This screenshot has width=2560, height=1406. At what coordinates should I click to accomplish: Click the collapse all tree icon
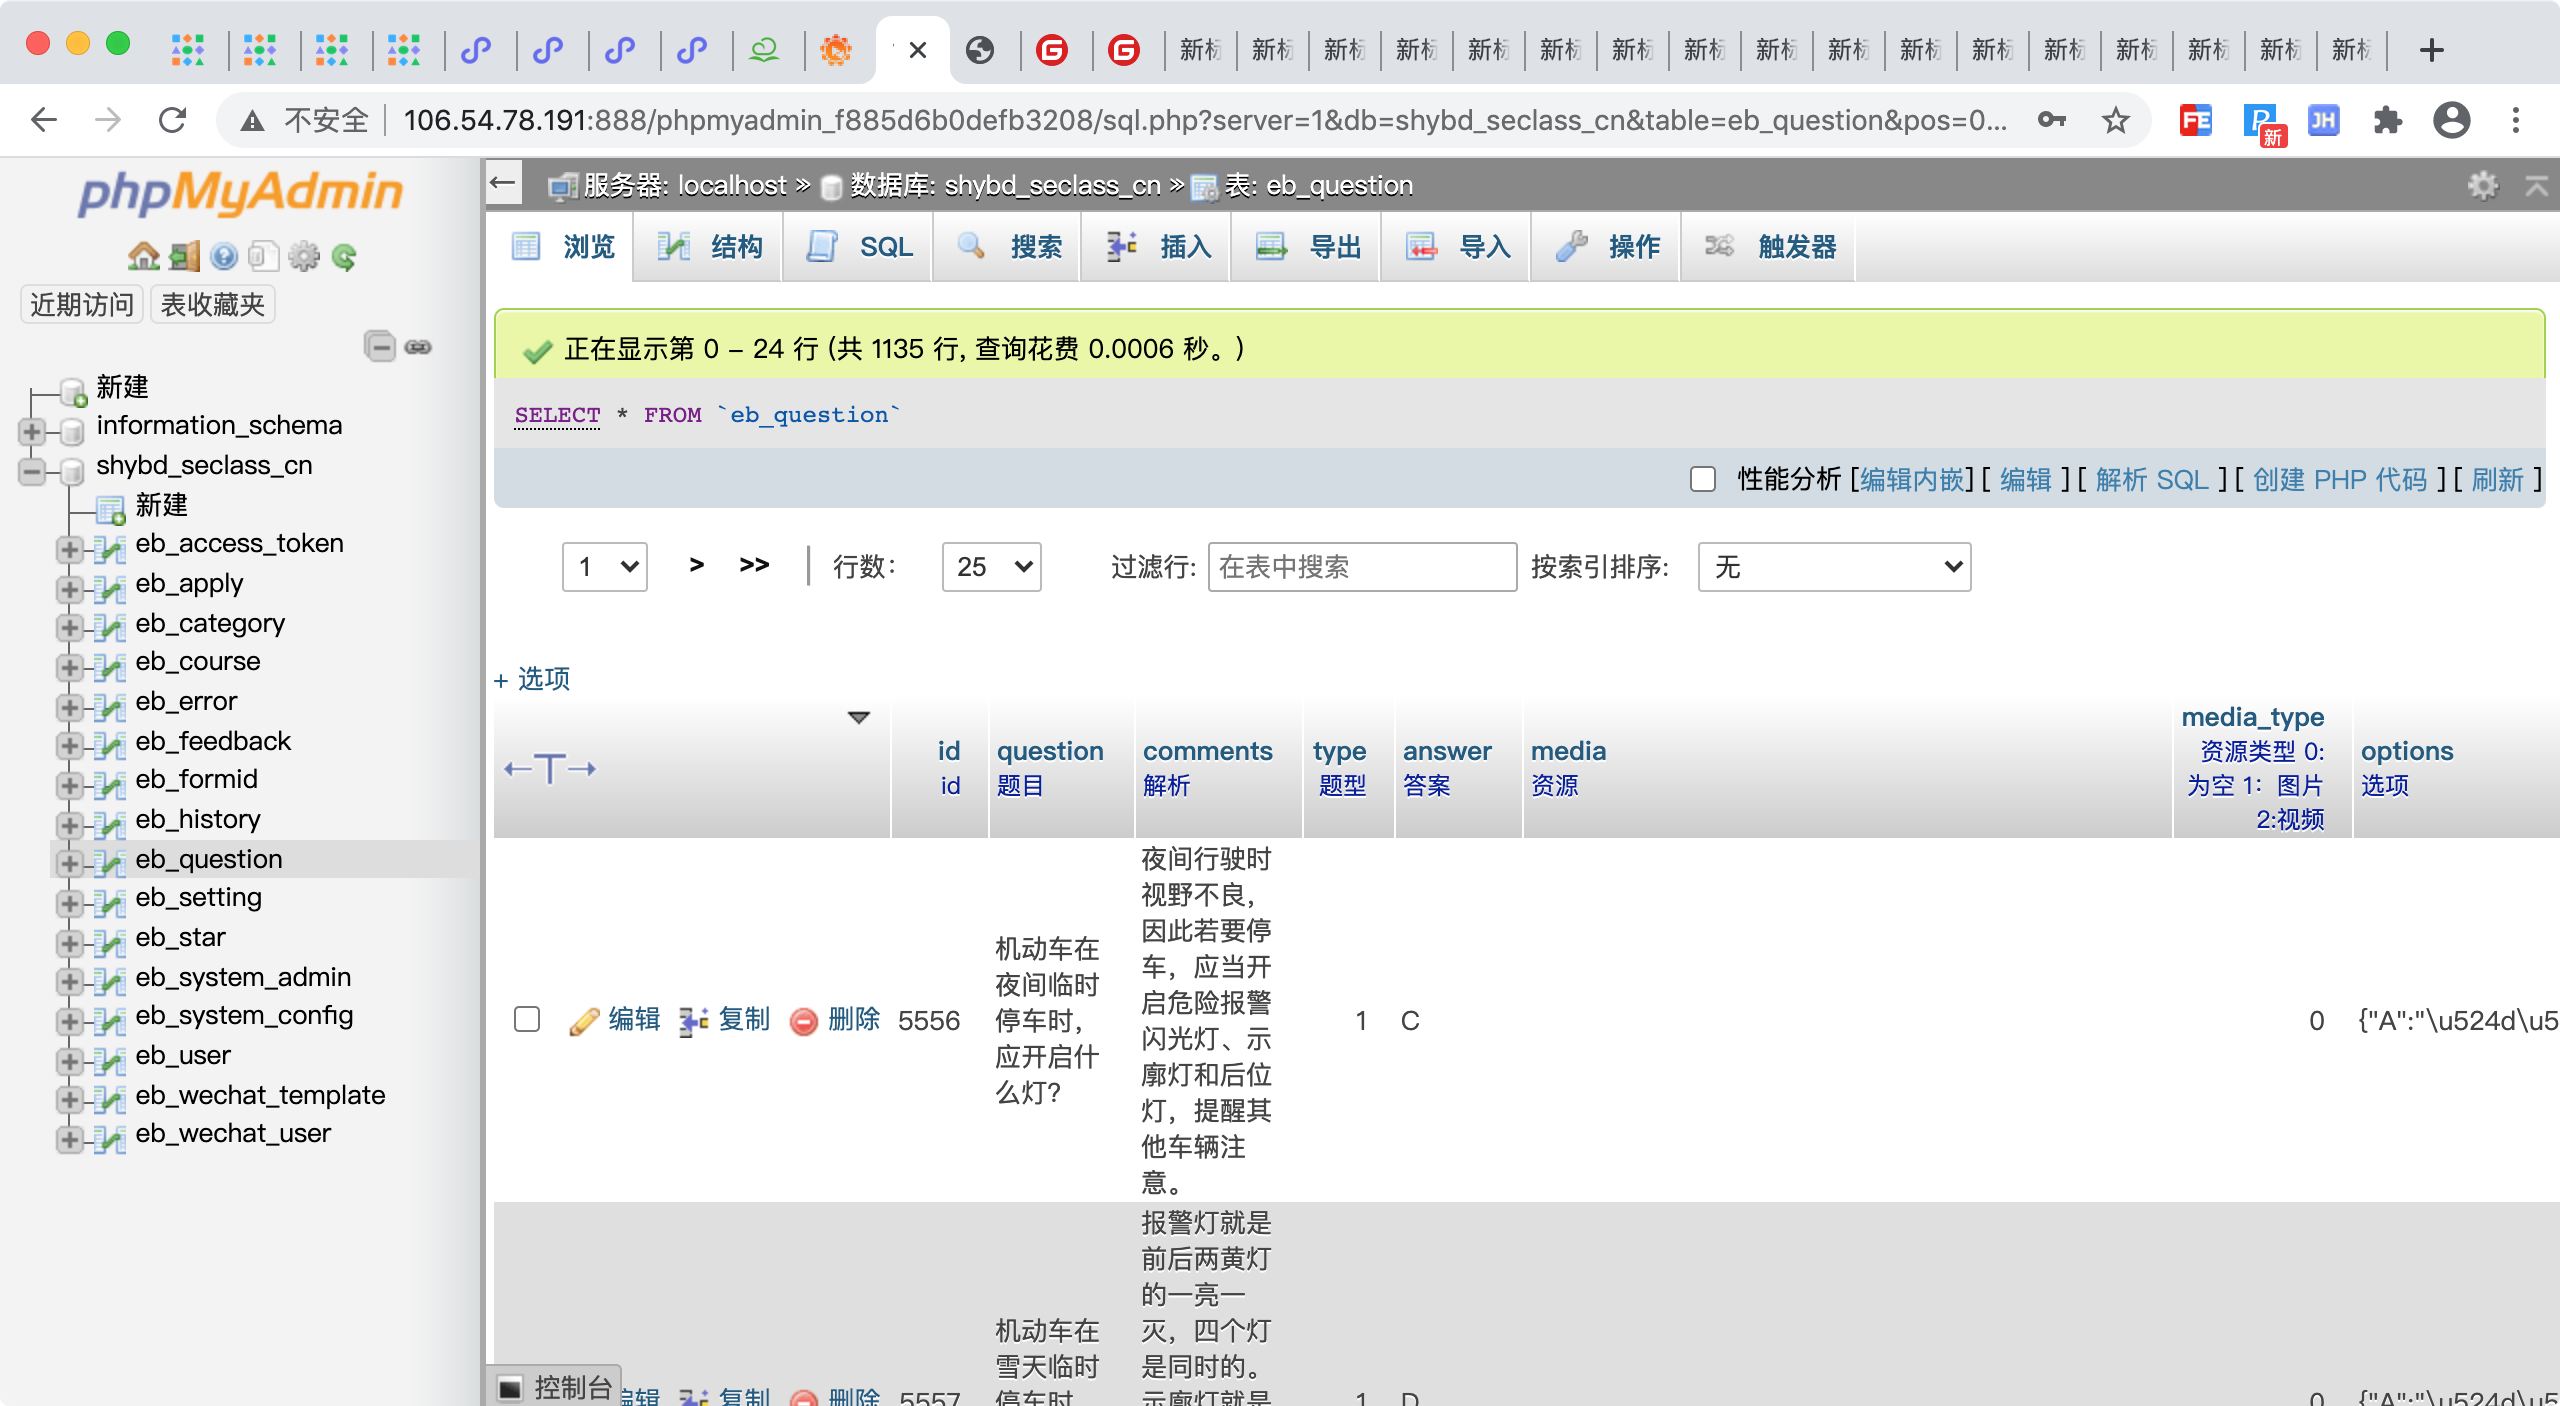tap(379, 347)
